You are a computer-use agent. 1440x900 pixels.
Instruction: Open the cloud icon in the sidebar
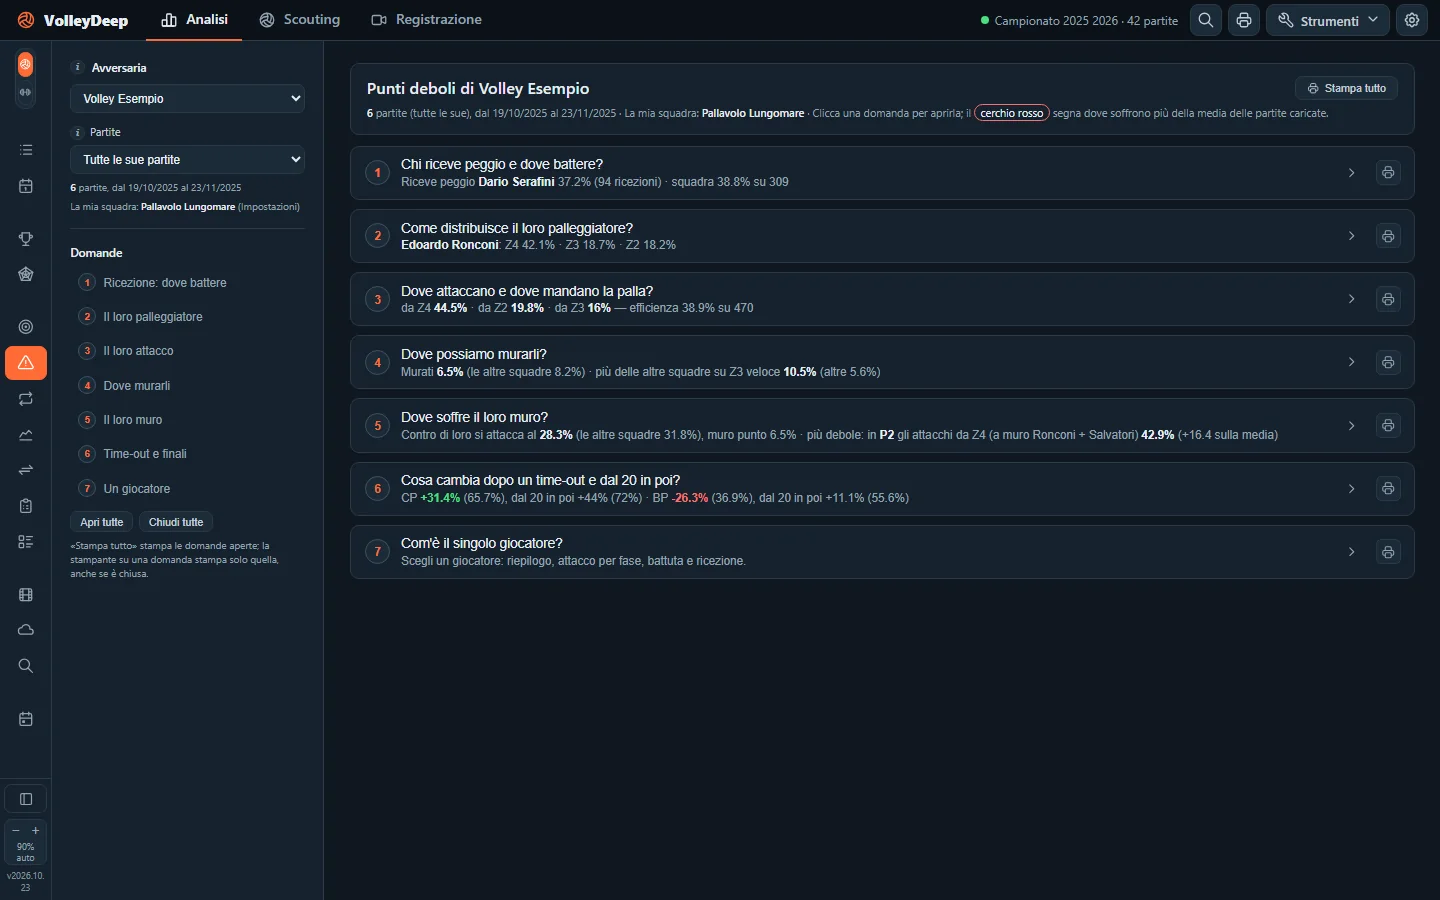[x=26, y=630]
